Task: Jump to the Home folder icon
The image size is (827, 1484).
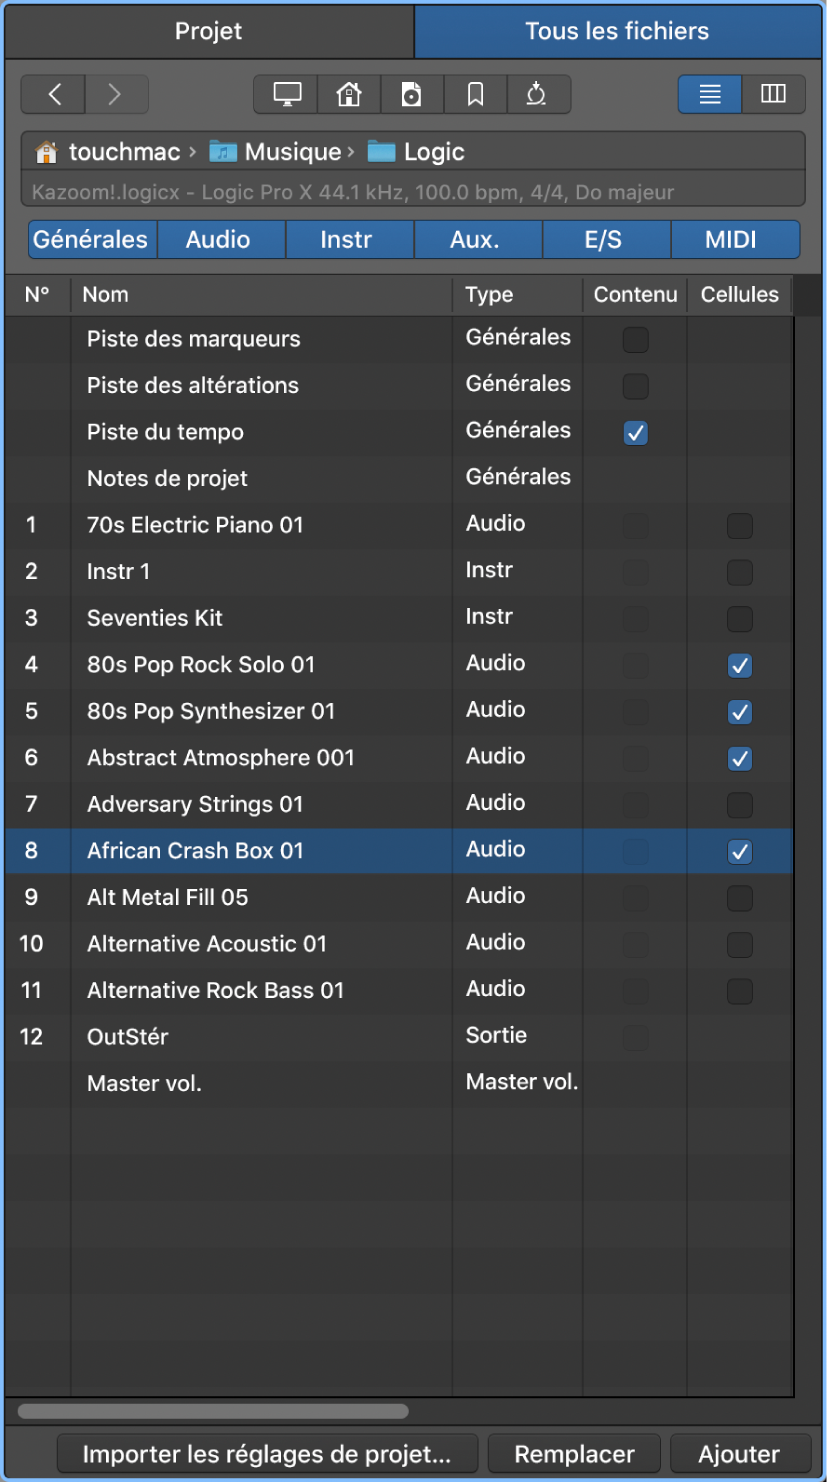Action: pos(349,94)
